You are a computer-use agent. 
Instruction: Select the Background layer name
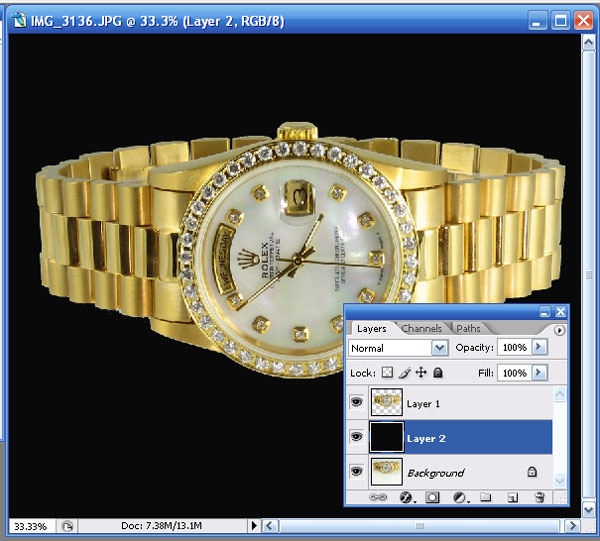click(x=435, y=473)
